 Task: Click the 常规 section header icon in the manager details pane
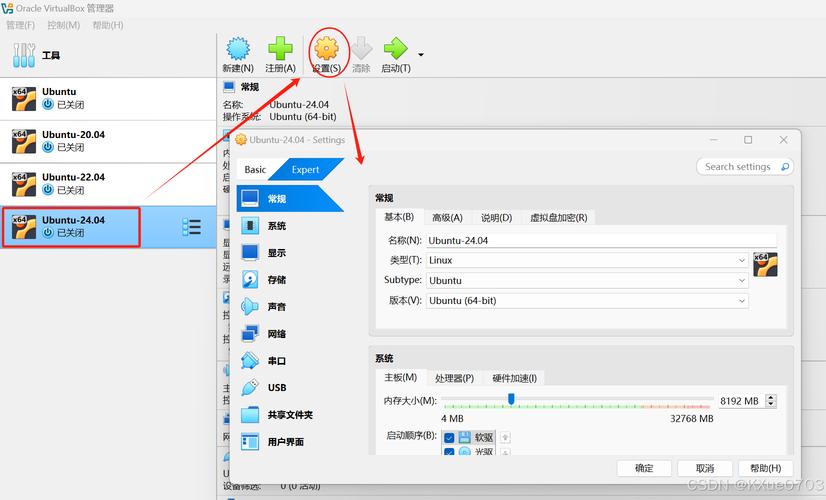[x=229, y=87]
